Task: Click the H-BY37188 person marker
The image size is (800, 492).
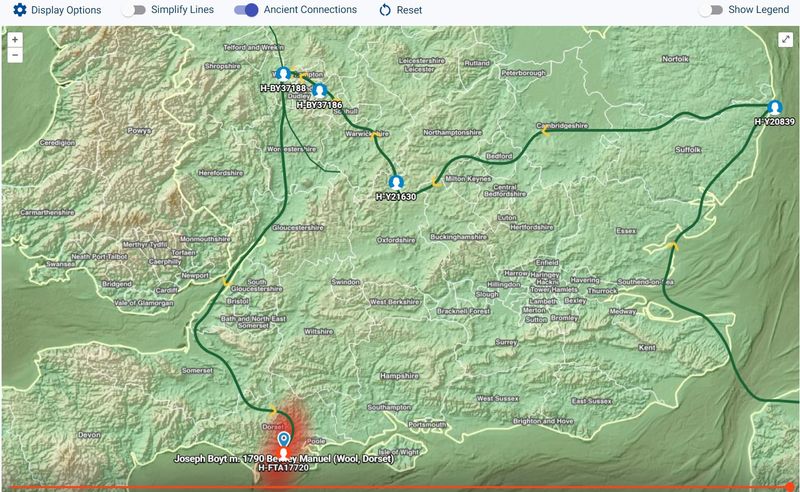Action: [x=284, y=74]
